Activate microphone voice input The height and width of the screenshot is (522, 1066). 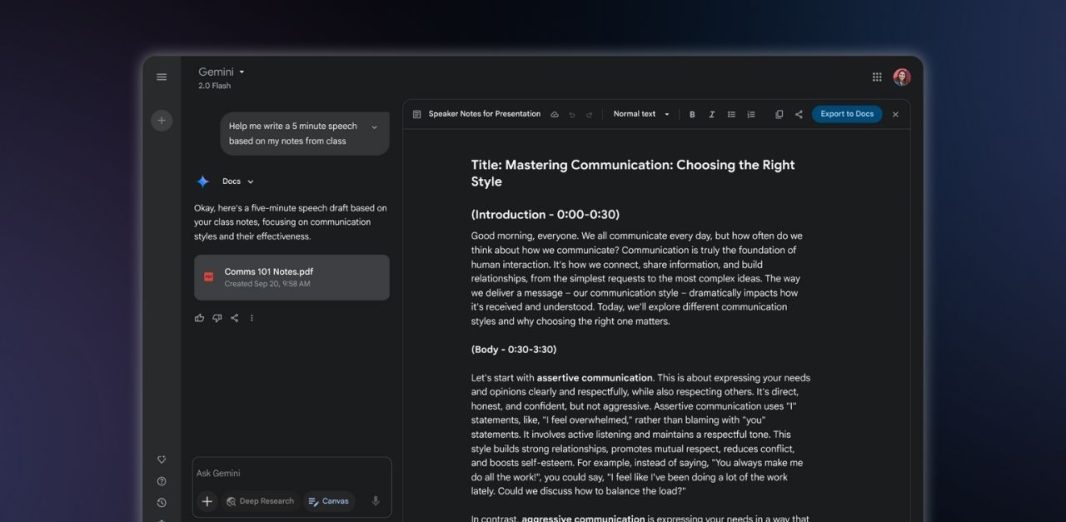coord(375,502)
